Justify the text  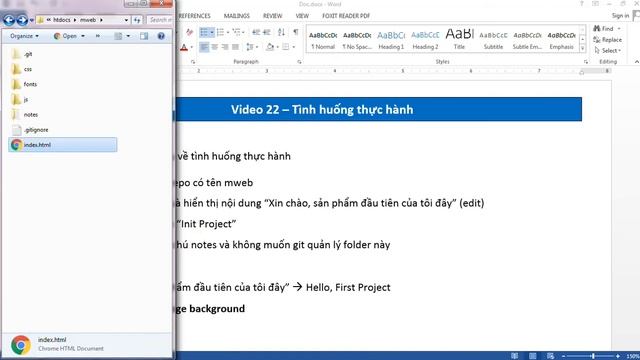(236, 47)
